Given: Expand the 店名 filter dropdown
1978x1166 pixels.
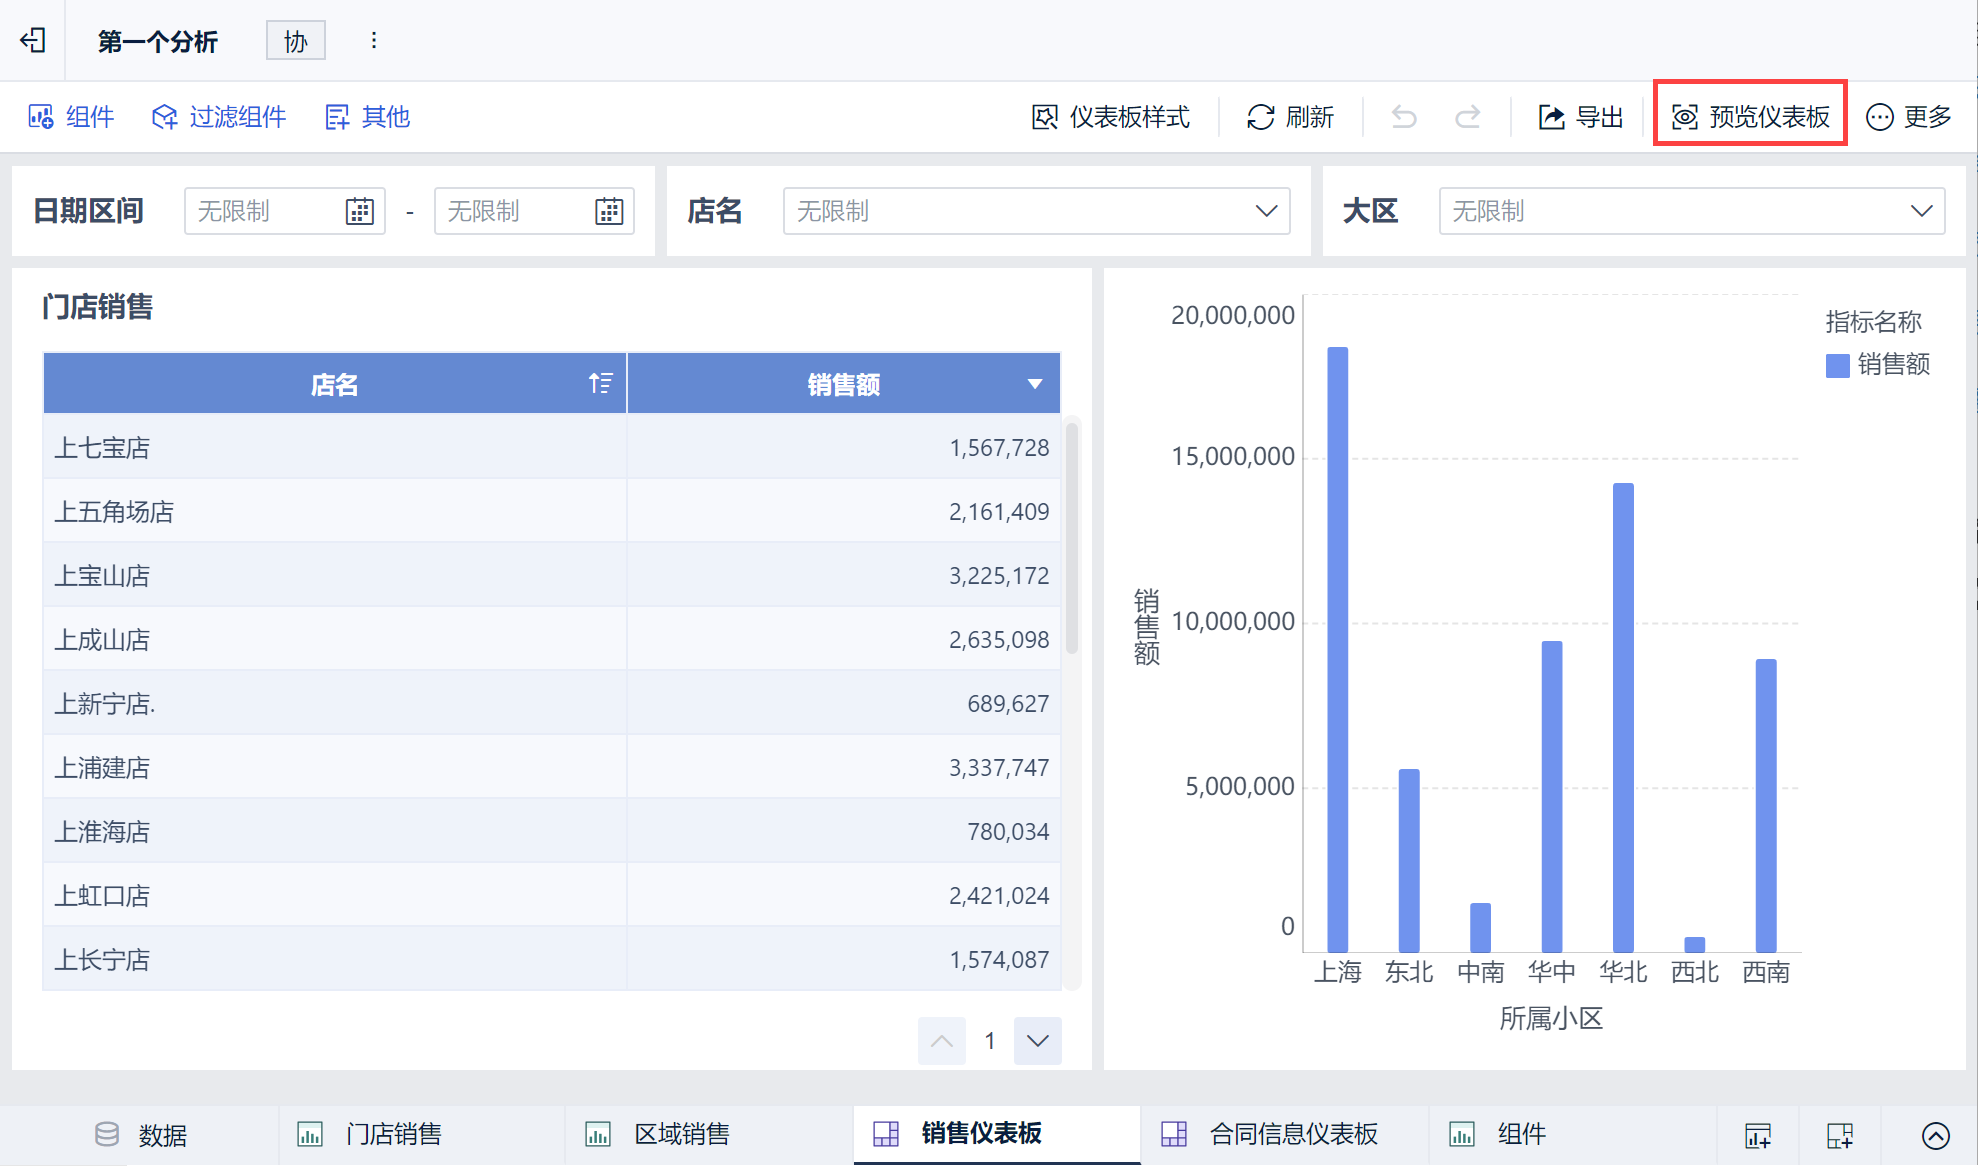Looking at the screenshot, I should [1266, 211].
